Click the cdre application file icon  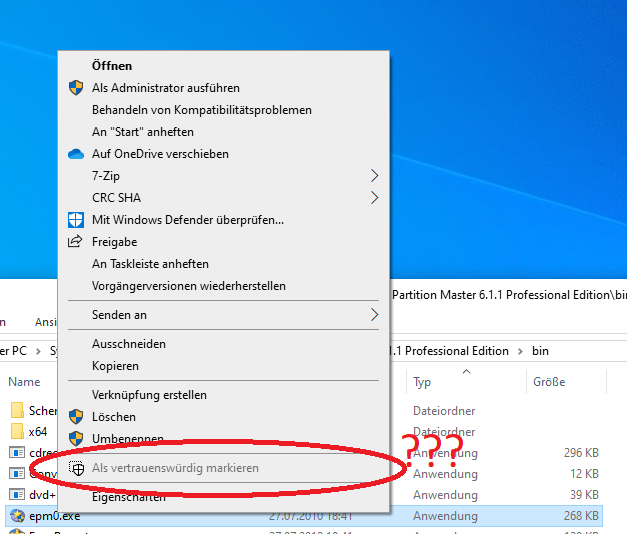point(17,453)
